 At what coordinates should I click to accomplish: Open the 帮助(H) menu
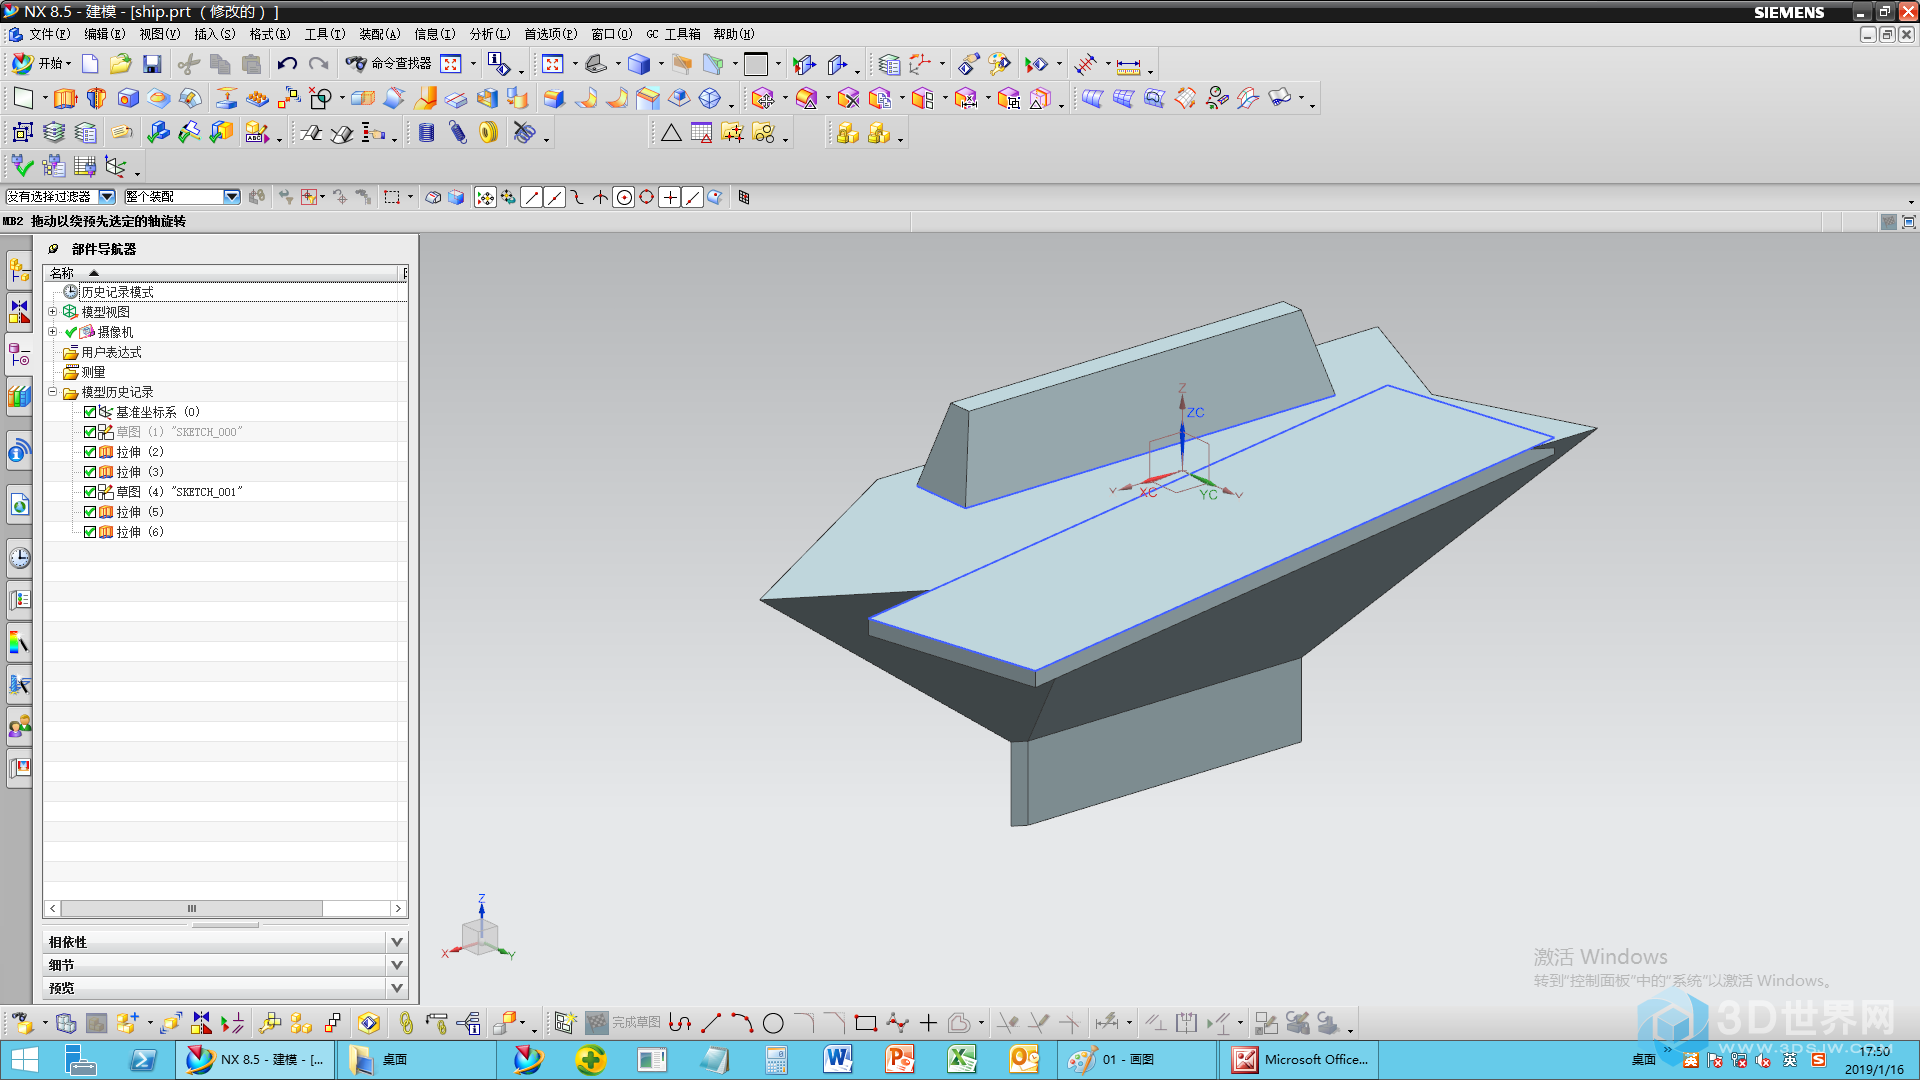[x=734, y=34]
